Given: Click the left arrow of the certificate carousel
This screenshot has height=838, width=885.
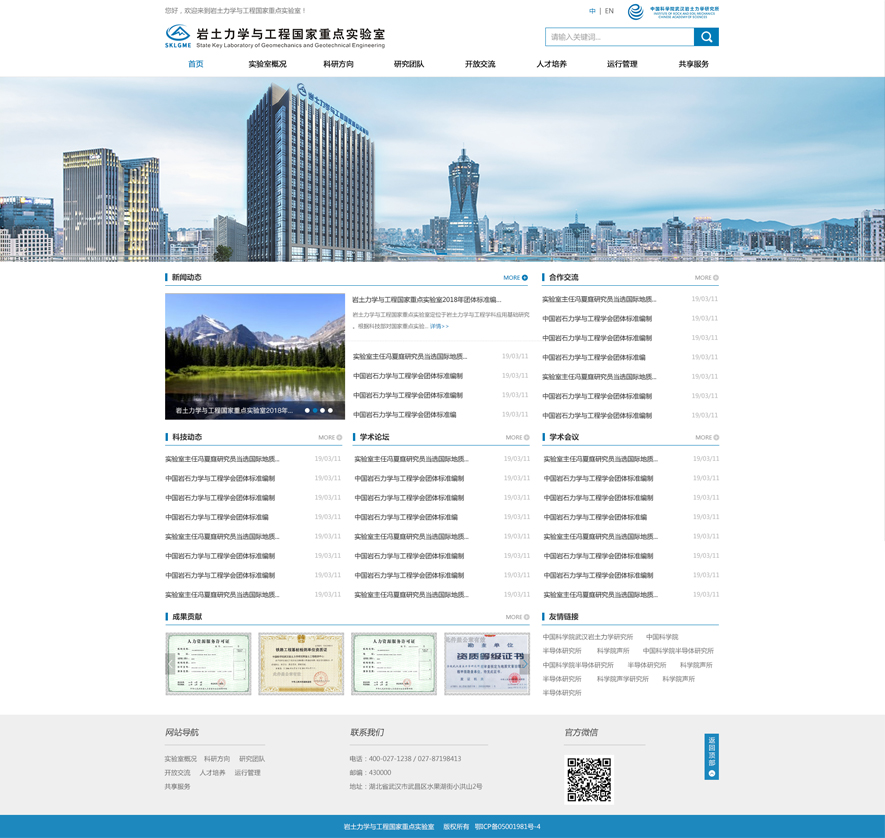Looking at the screenshot, I should tap(170, 664).
